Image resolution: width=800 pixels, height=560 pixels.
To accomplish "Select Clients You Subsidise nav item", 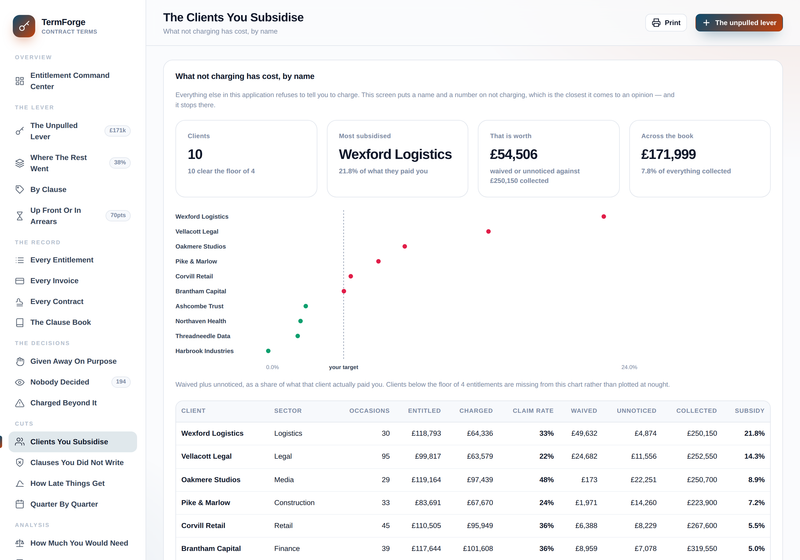I will pyautogui.click(x=72, y=442).
